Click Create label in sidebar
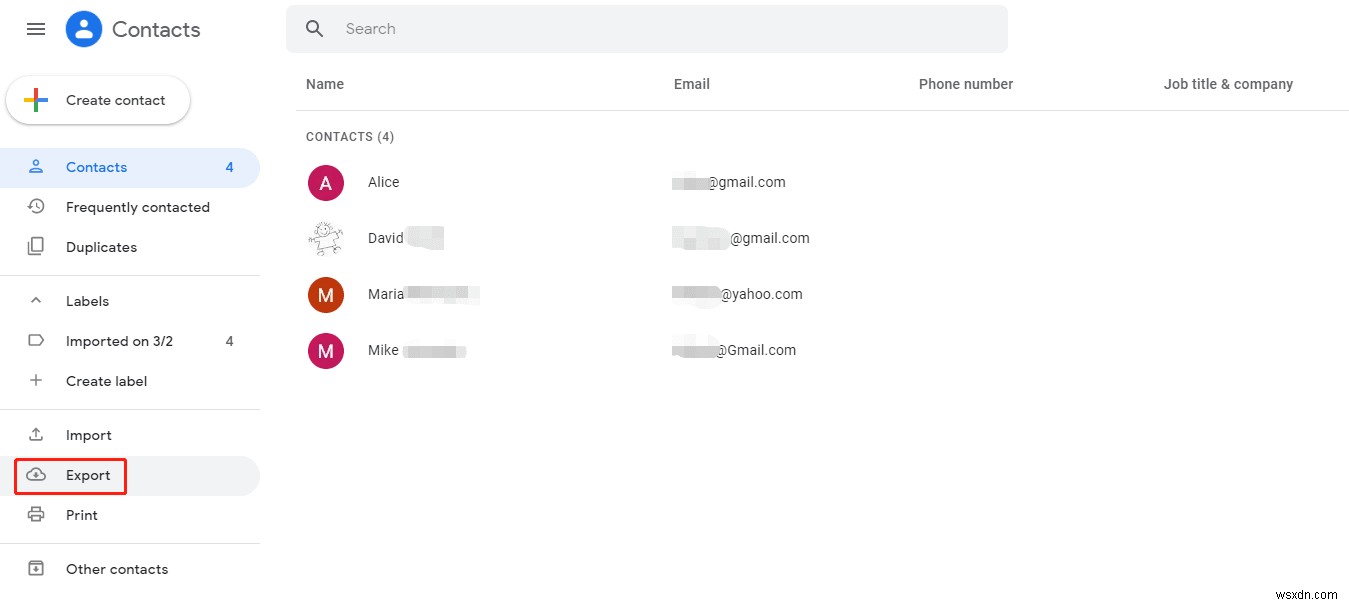Image resolution: width=1349 pixels, height=605 pixels. 106,381
